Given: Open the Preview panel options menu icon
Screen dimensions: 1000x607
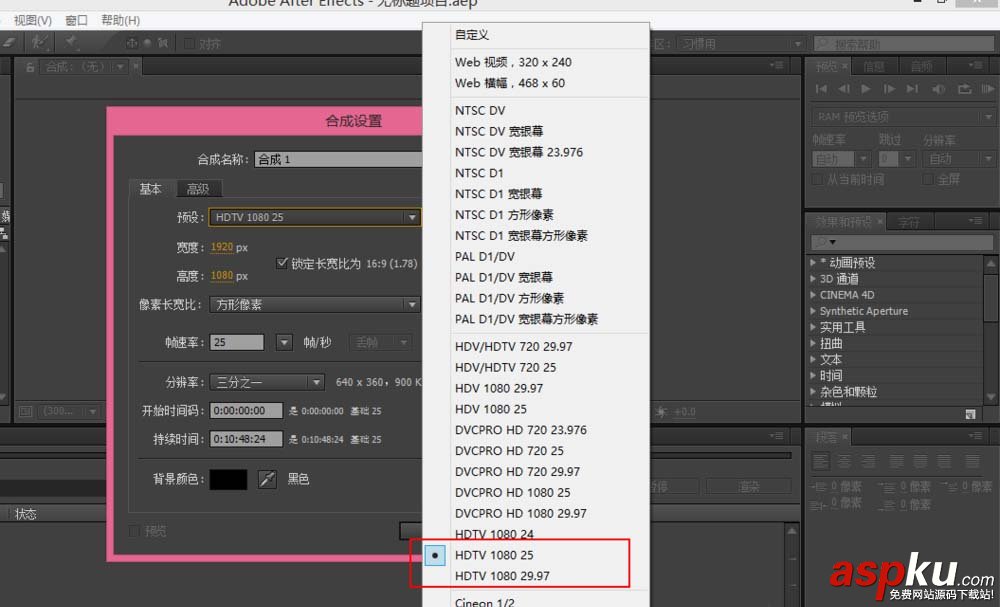Looking at the screenshot, I should tap(975, 65).
